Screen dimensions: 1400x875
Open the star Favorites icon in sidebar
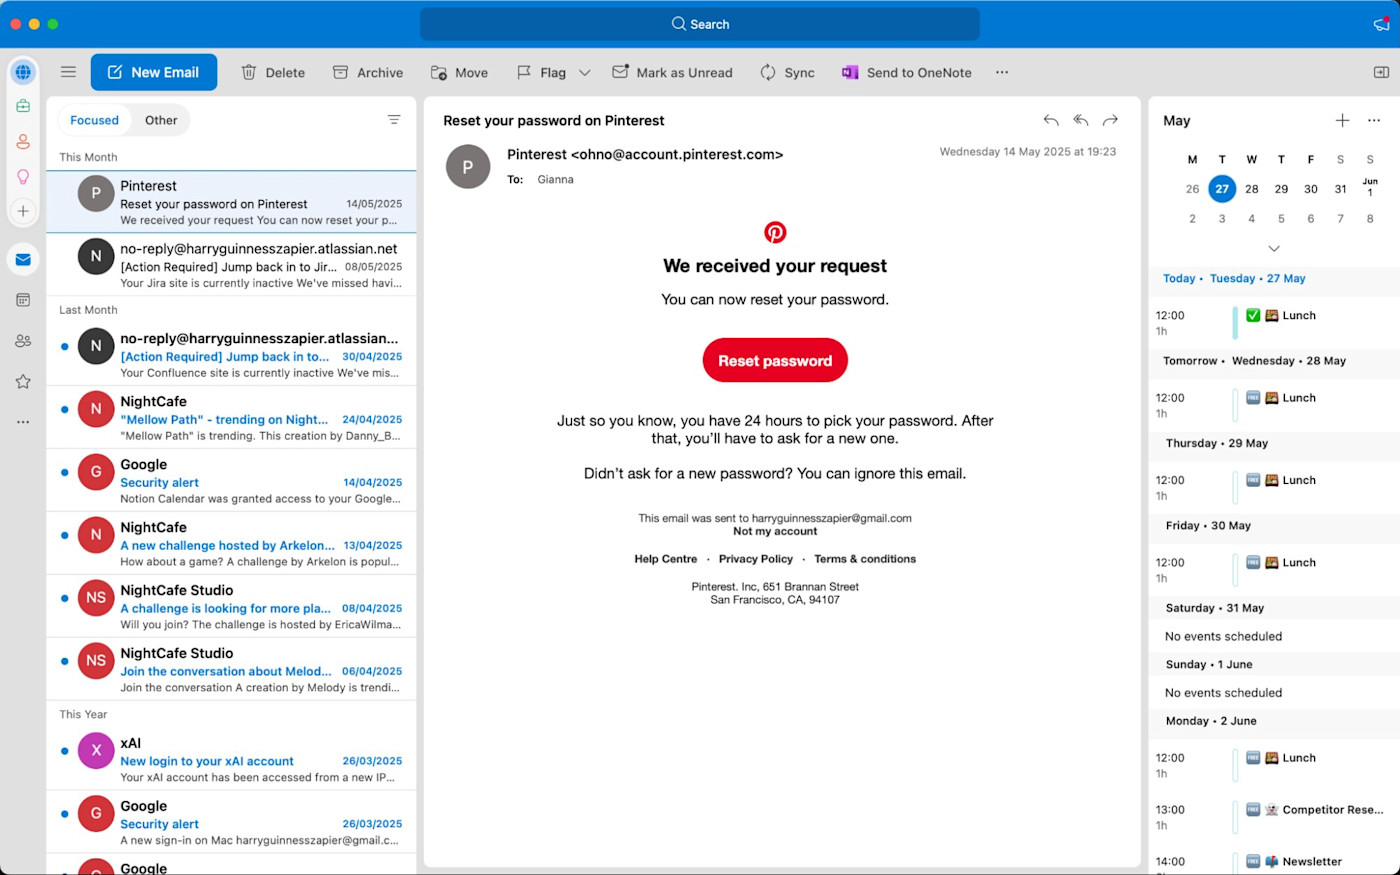(23, 381)
